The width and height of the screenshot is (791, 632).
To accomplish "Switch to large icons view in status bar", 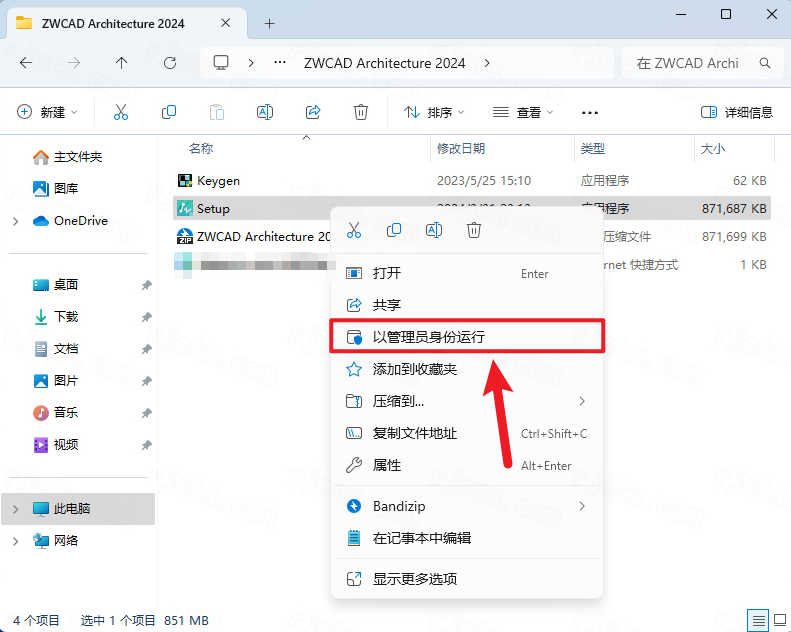I will (778, 620).
